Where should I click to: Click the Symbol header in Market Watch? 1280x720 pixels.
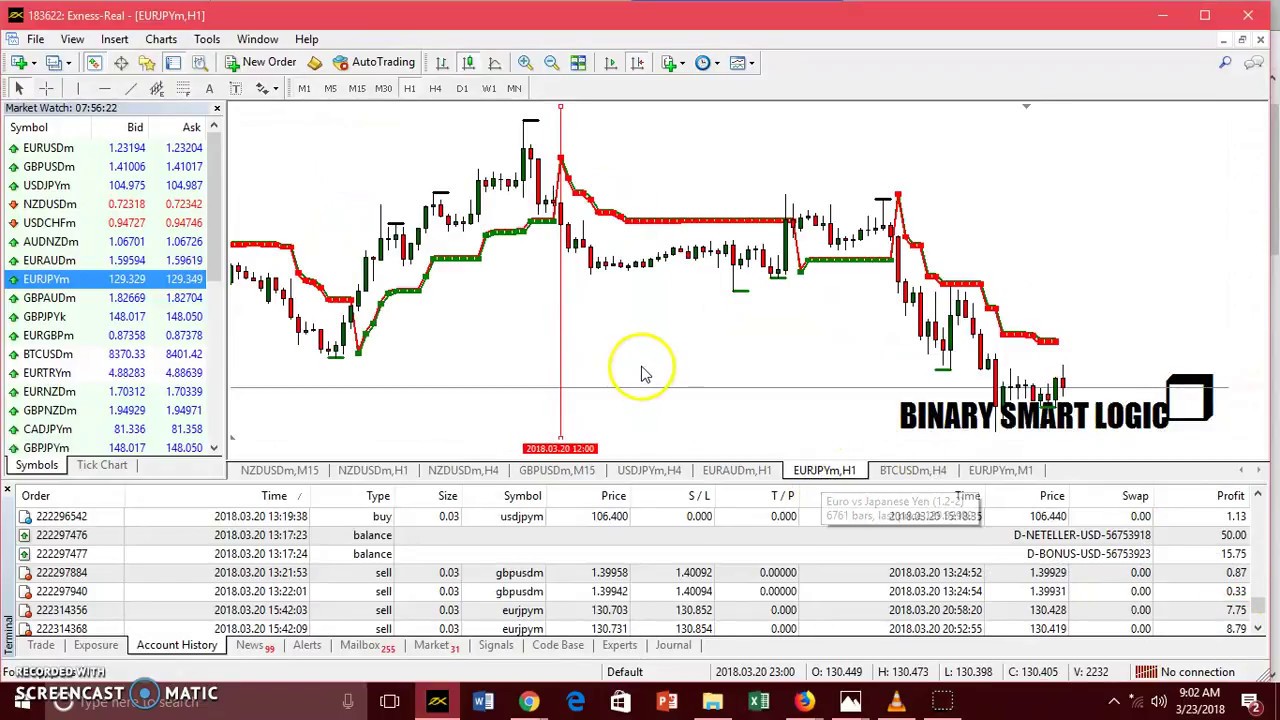click(28, 127)
